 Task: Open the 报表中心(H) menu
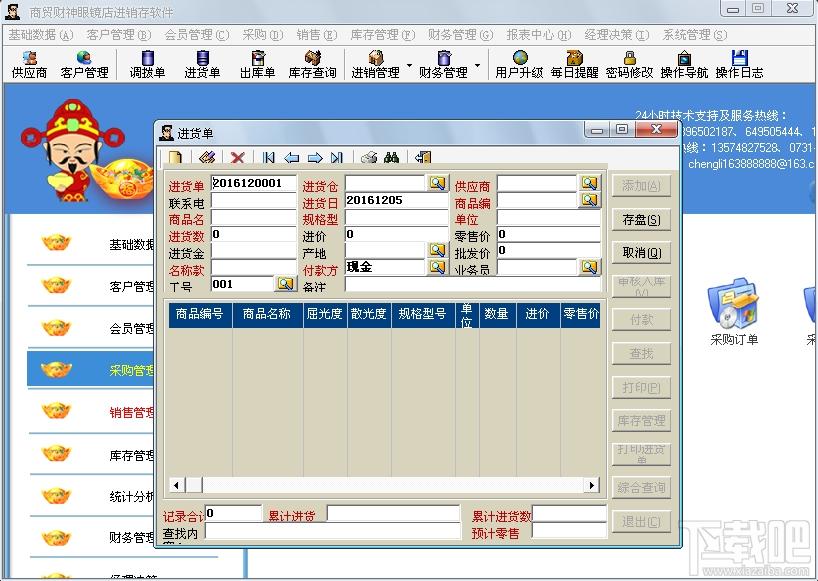tap(538, 35)
